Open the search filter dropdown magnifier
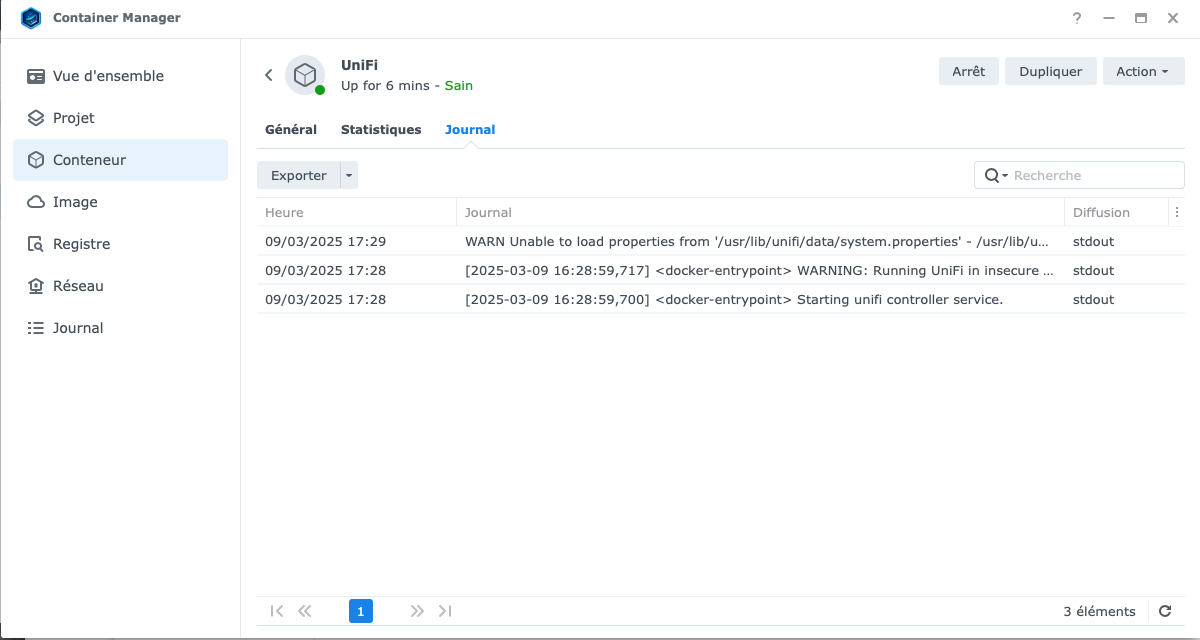Image resolution: width=1200 pixels, height=640 pixels. pos(995,175)
